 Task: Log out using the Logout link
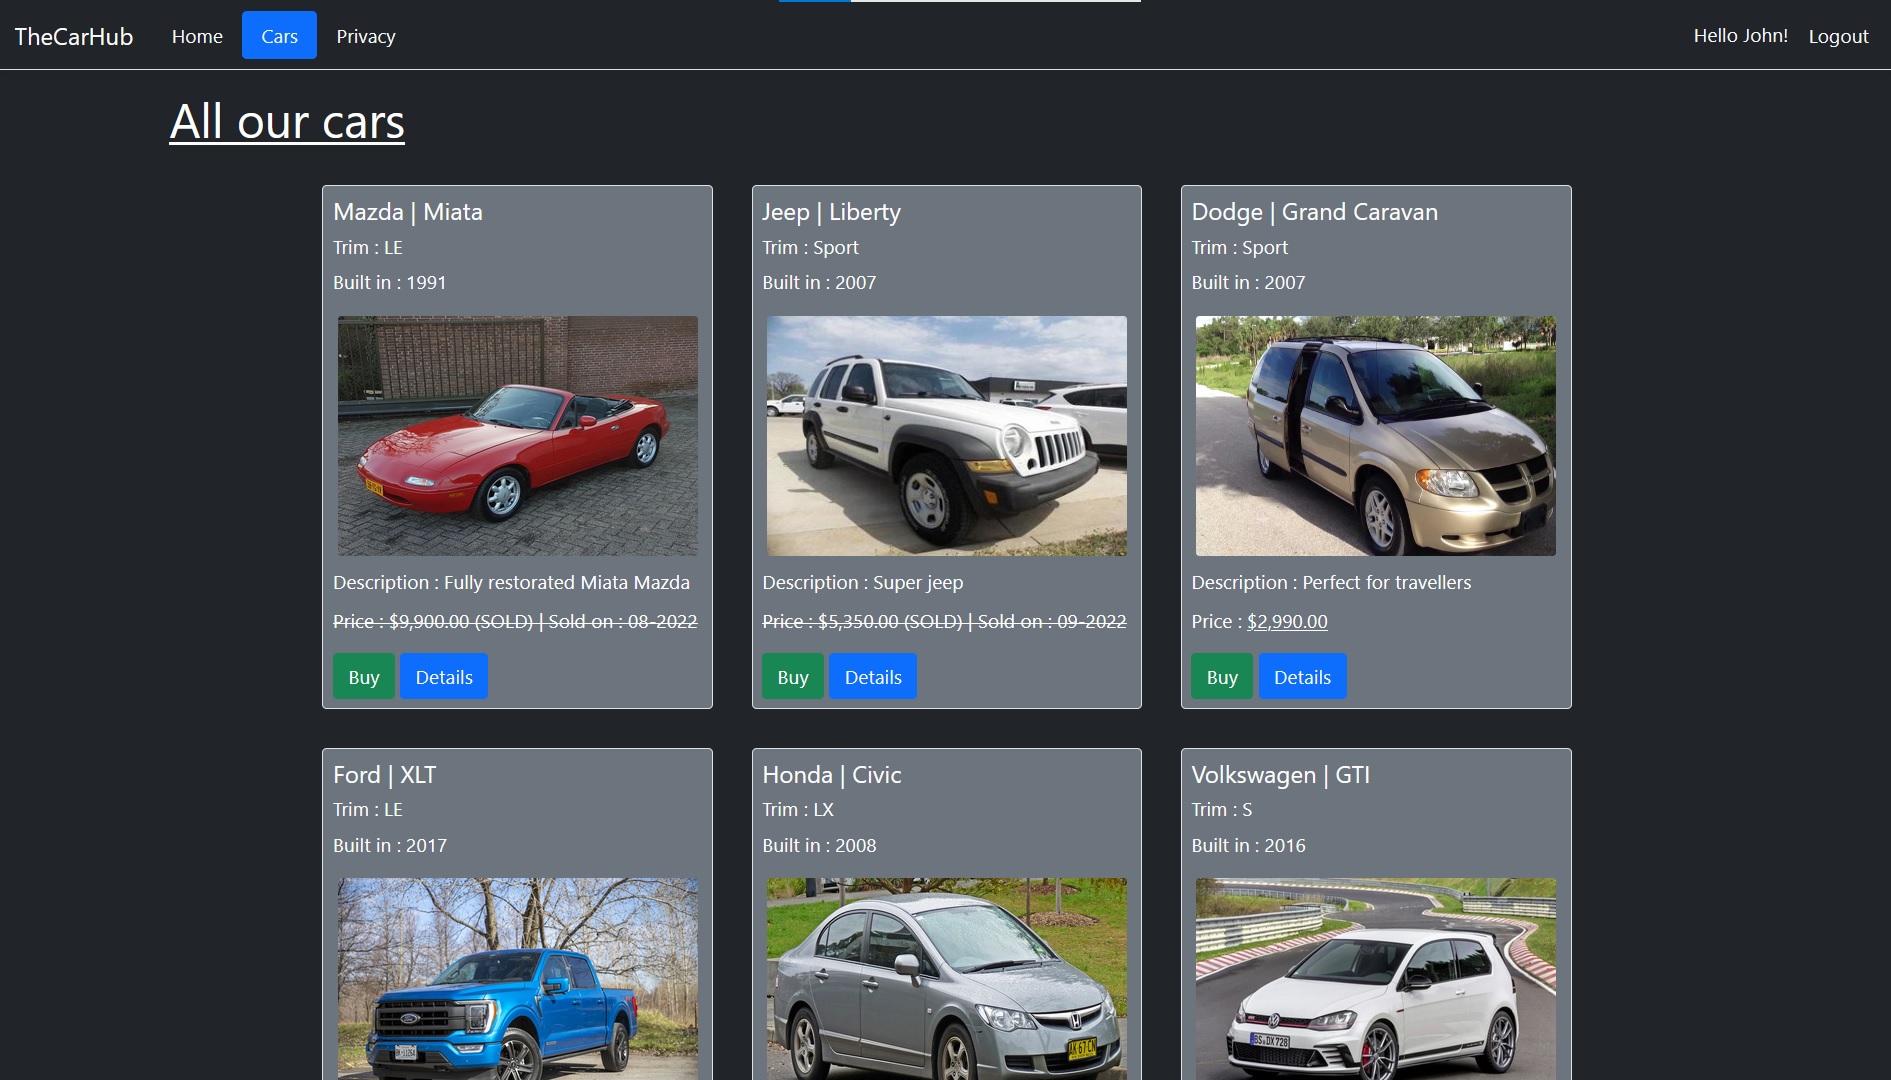click(1838, 36)
